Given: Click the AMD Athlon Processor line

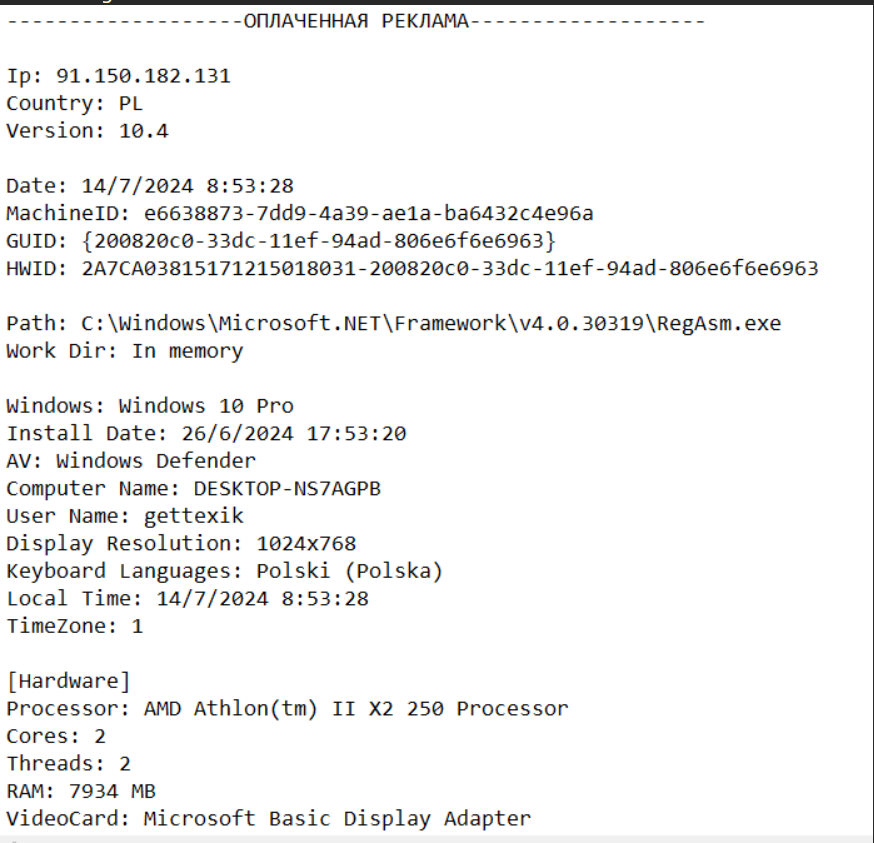Looking at the screenshot, I should pyautogui.click(x=287, y=709).
